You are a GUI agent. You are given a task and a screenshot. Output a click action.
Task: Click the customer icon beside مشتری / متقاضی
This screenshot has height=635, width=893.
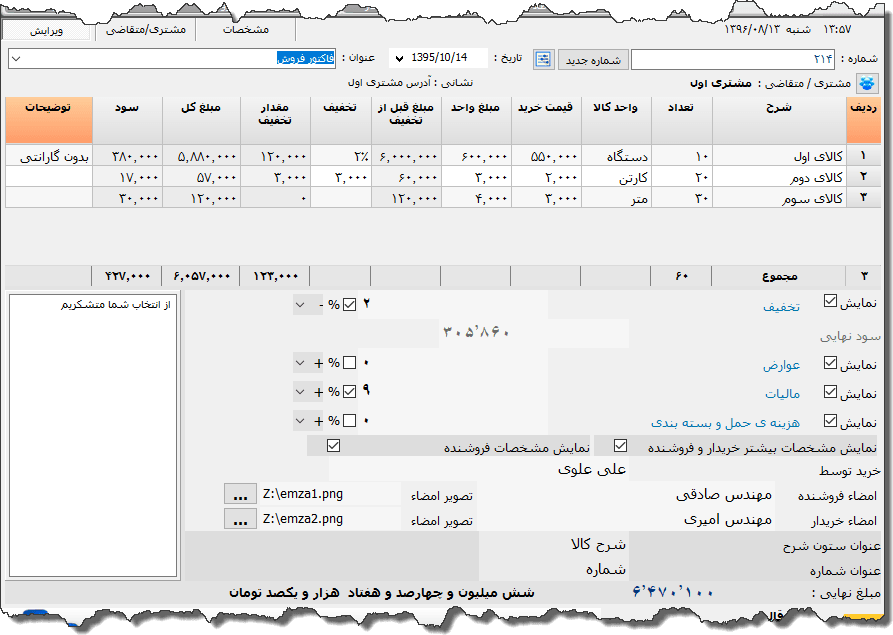click(x=868, y=82)
